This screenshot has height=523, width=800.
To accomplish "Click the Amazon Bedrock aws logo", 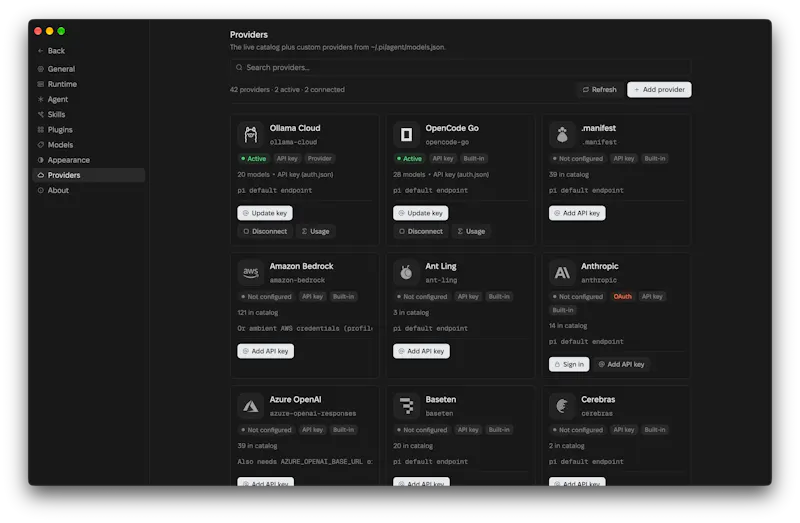I will pos(251,272).
